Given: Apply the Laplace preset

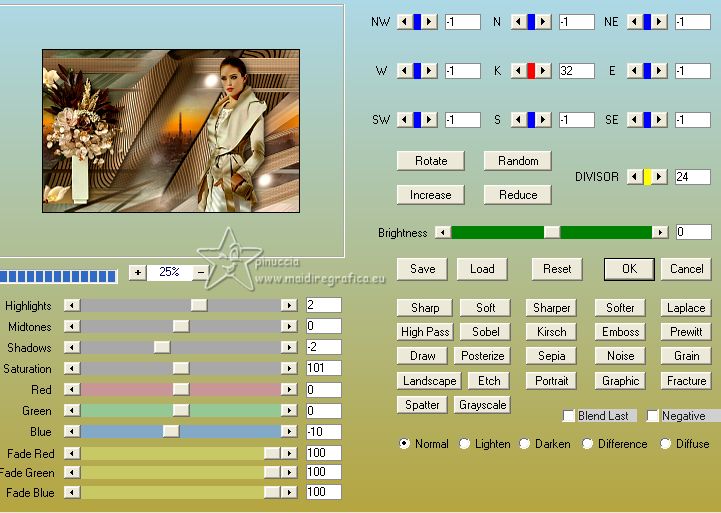Looking at the screenshot, I should point(686,308).
